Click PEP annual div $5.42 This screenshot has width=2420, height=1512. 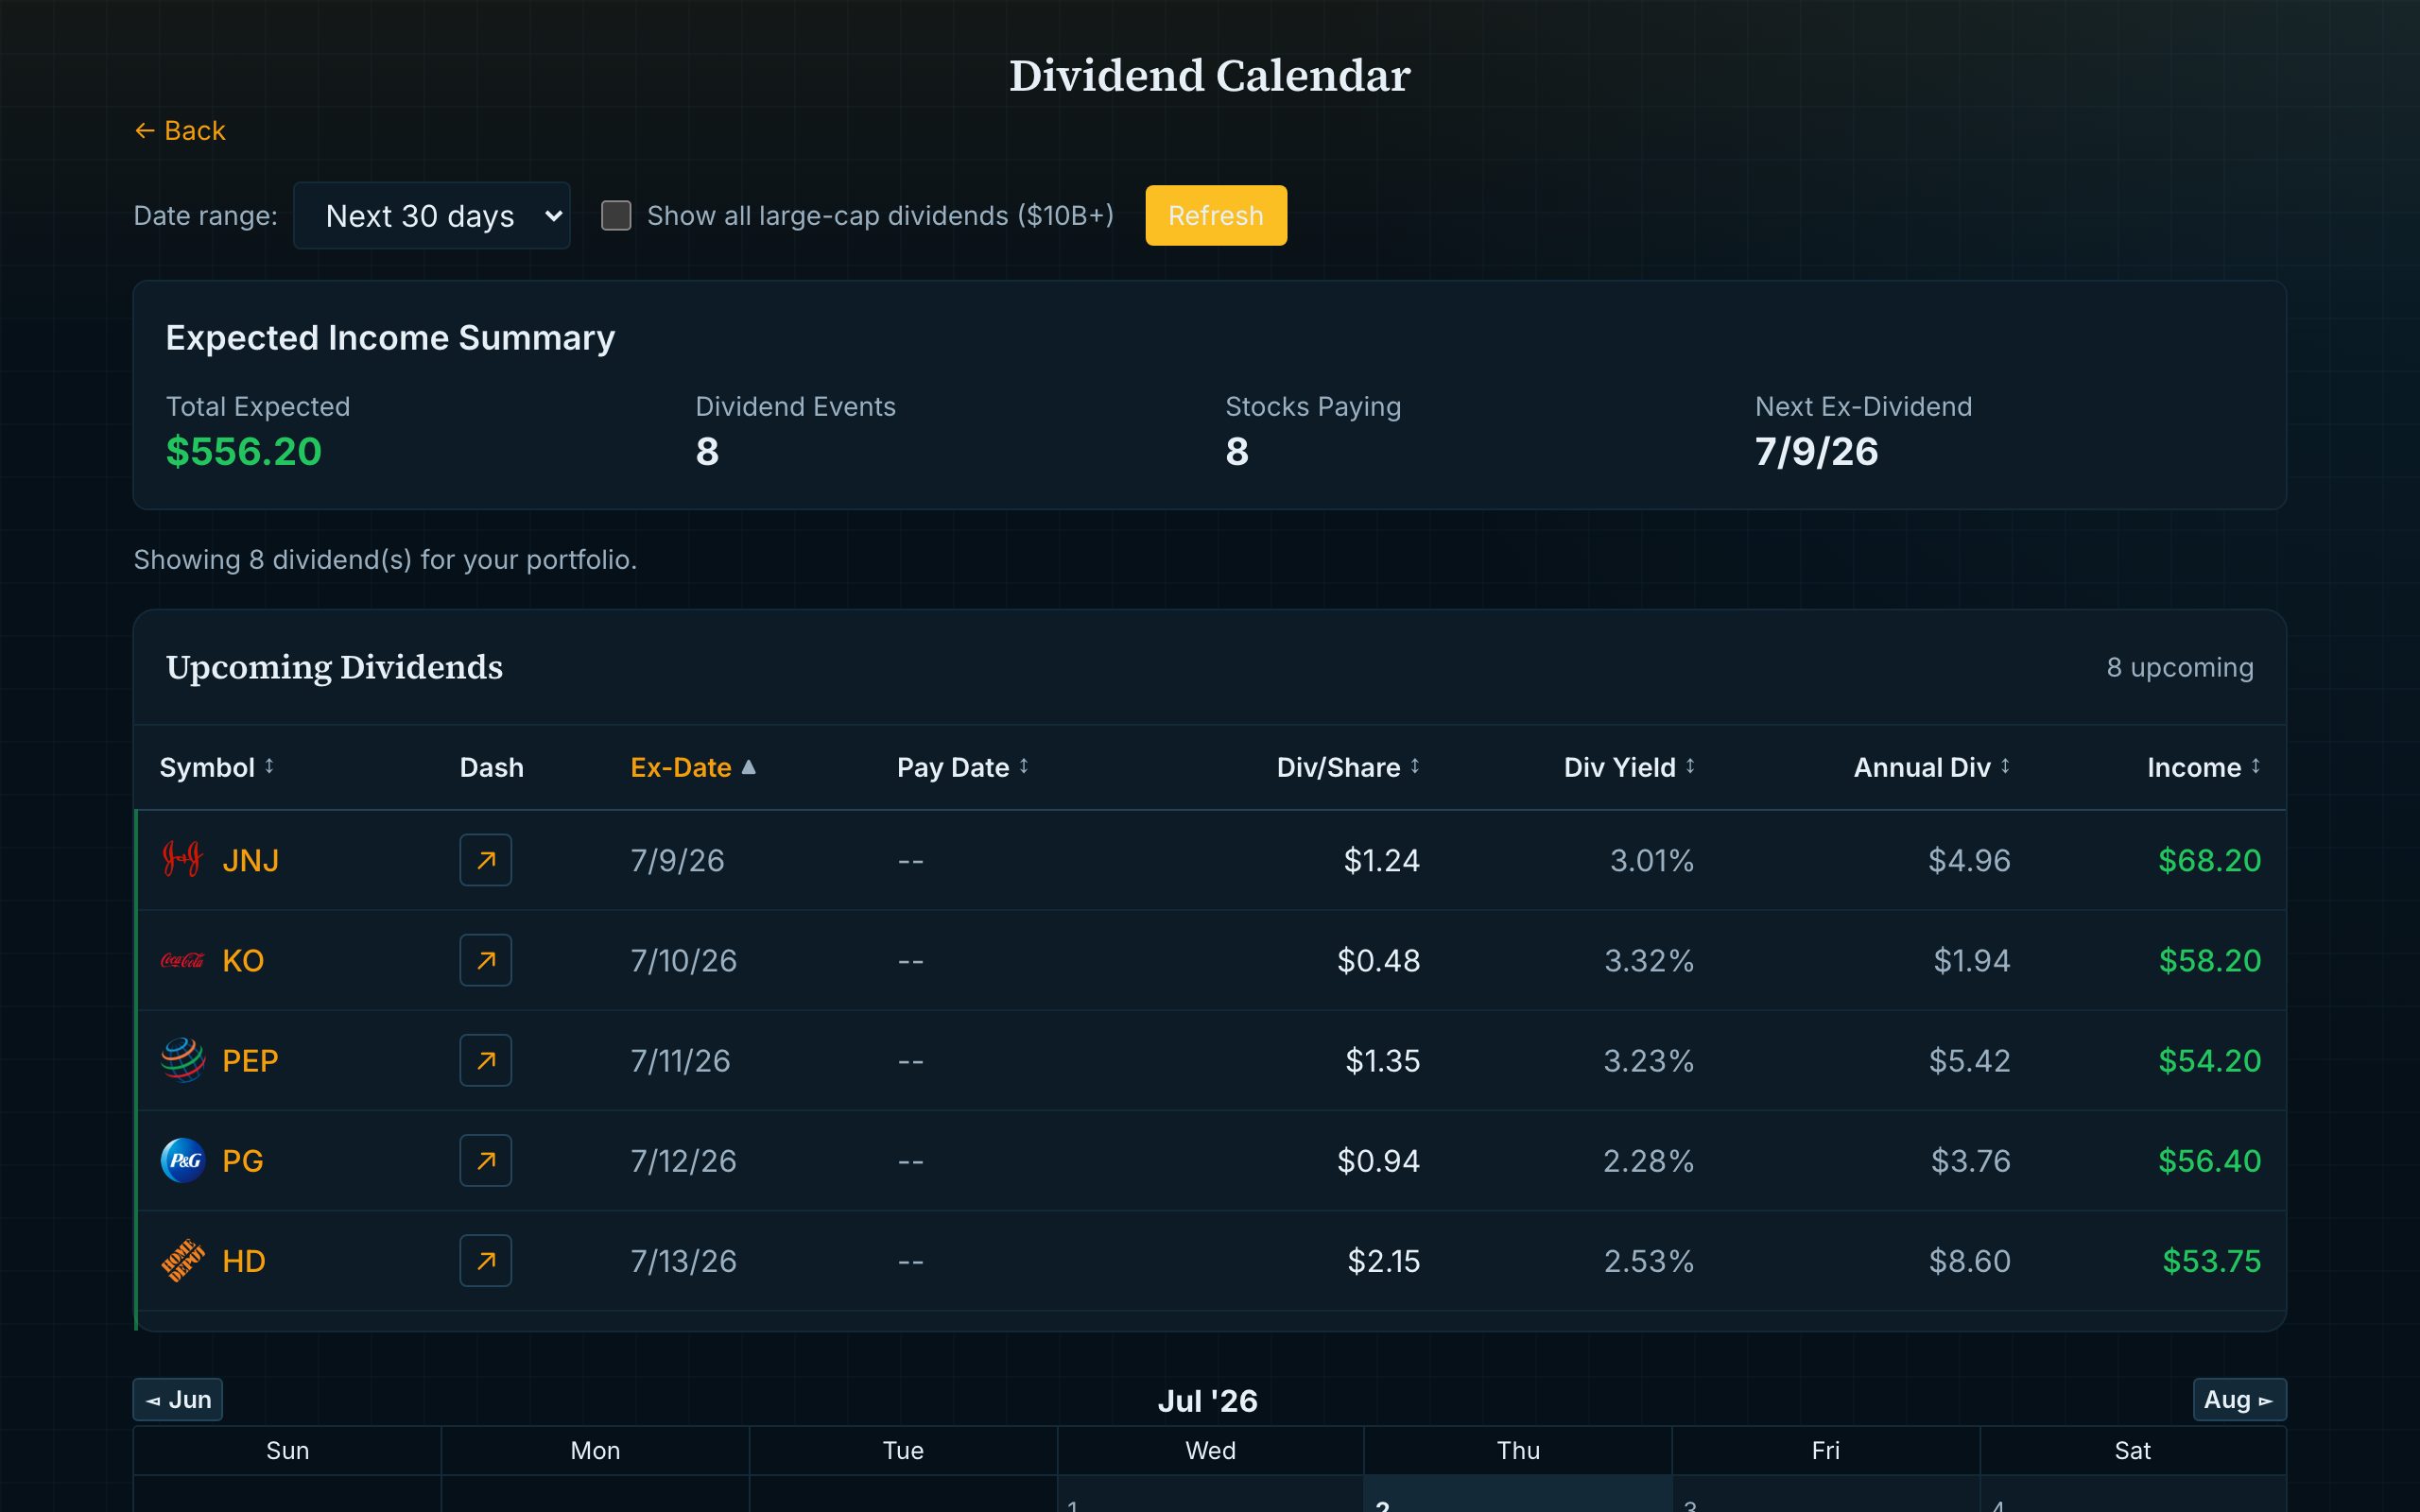click(1969, 1060)
